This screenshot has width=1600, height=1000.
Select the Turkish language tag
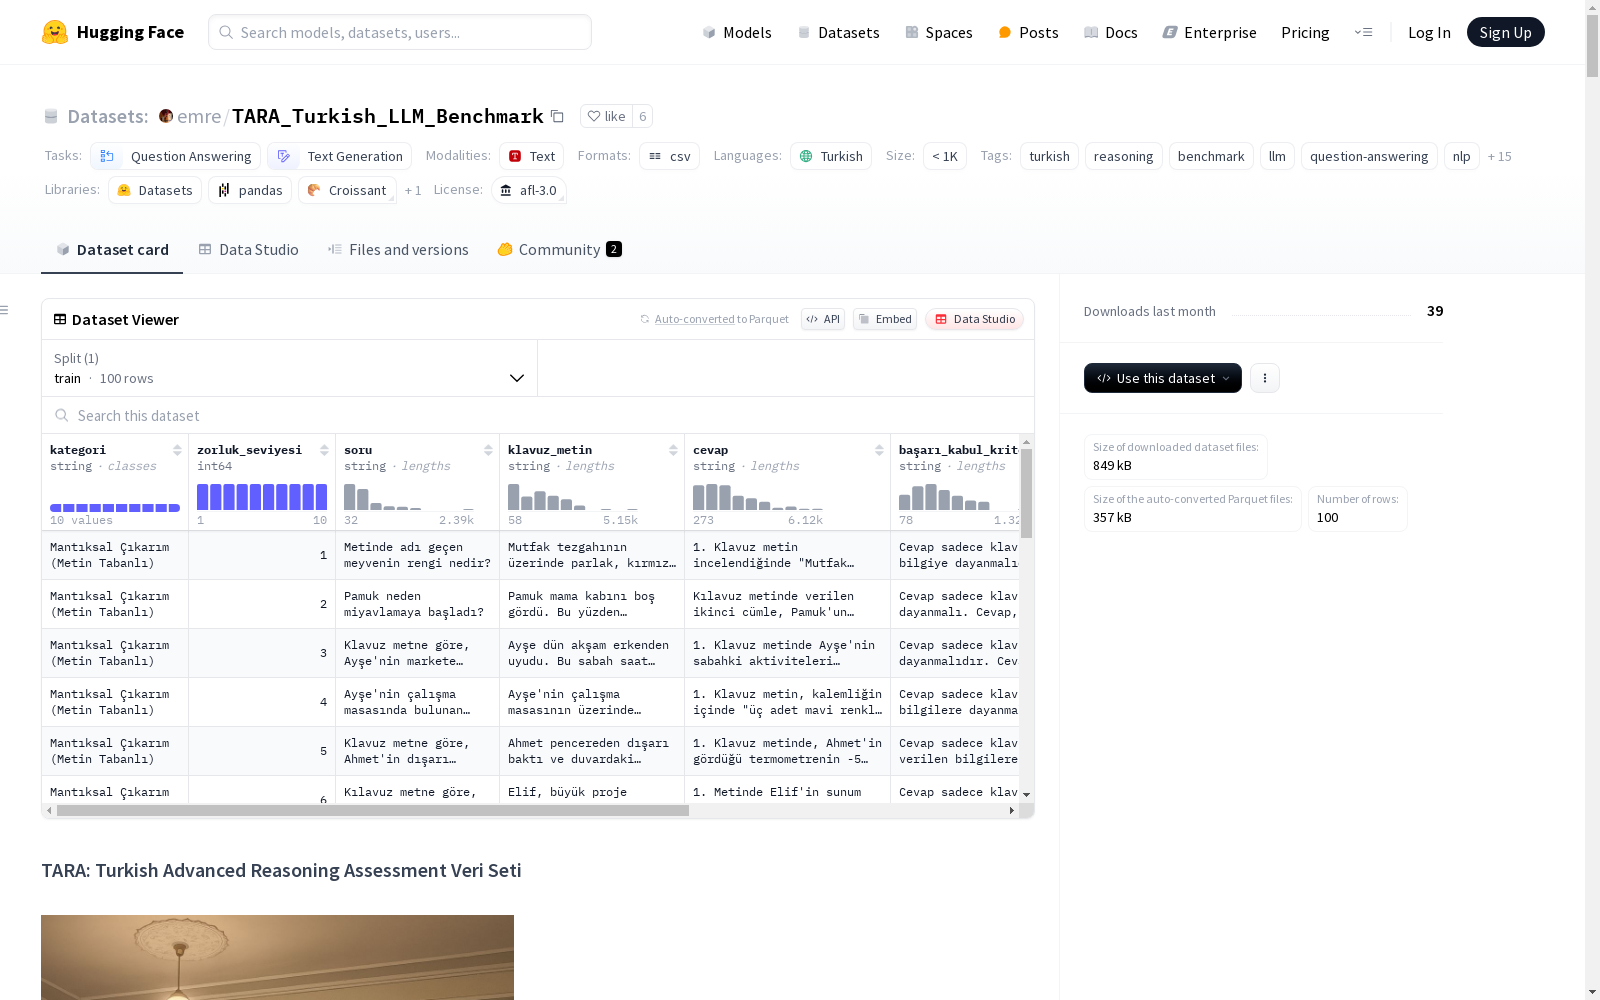[x=831, y=156]
